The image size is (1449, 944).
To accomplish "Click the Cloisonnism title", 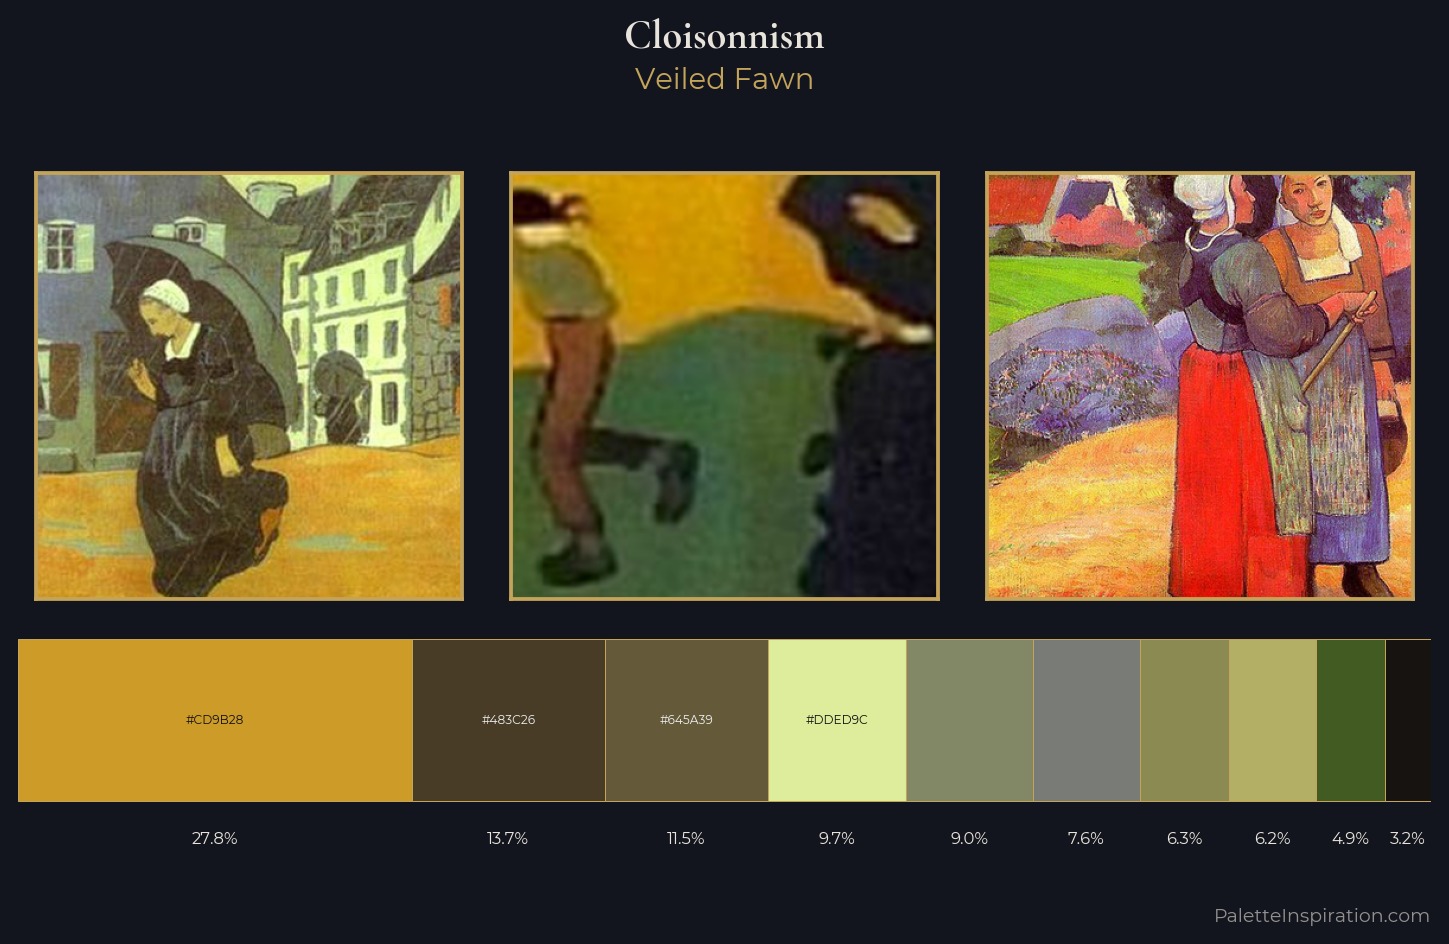I will click(x=724, y=36).
